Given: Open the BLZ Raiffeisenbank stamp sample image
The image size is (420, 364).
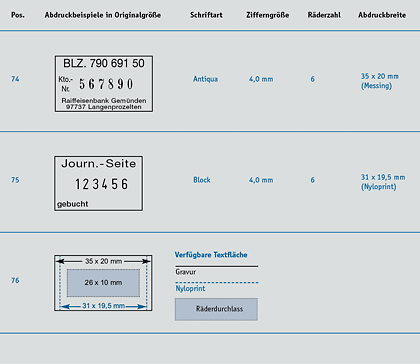Looking at the screenshot, I should click(104, 84).
